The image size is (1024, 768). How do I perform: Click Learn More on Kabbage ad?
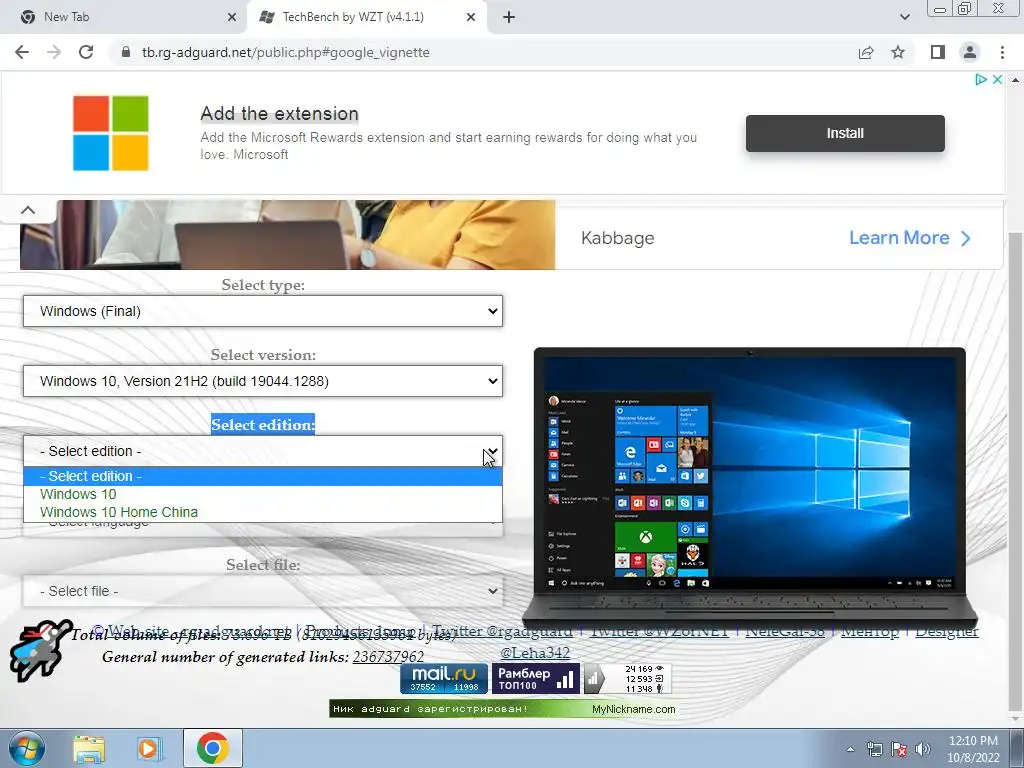[x=909, y=238]
